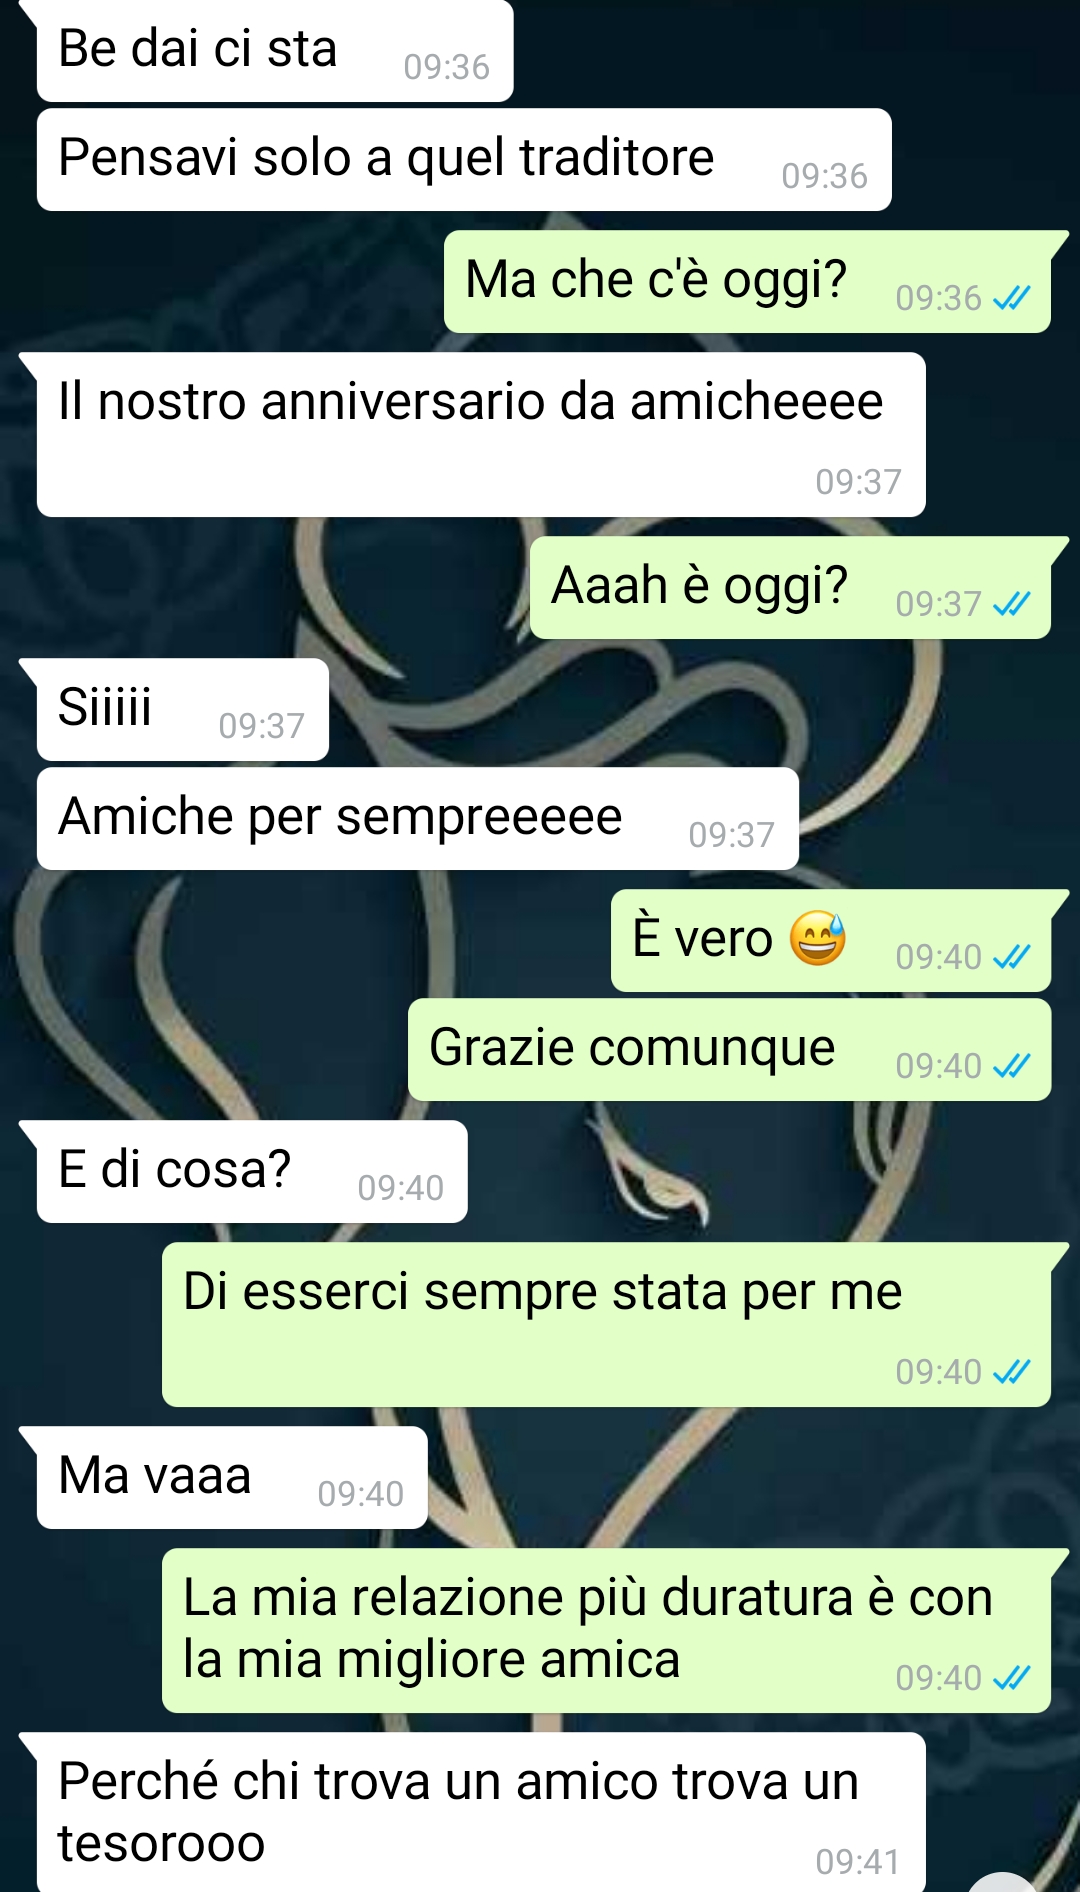Tap read checkmarks on È vero message
Image resolution: width=1080 pixels, height=1892 pixels.
(x=1011, y=957)
